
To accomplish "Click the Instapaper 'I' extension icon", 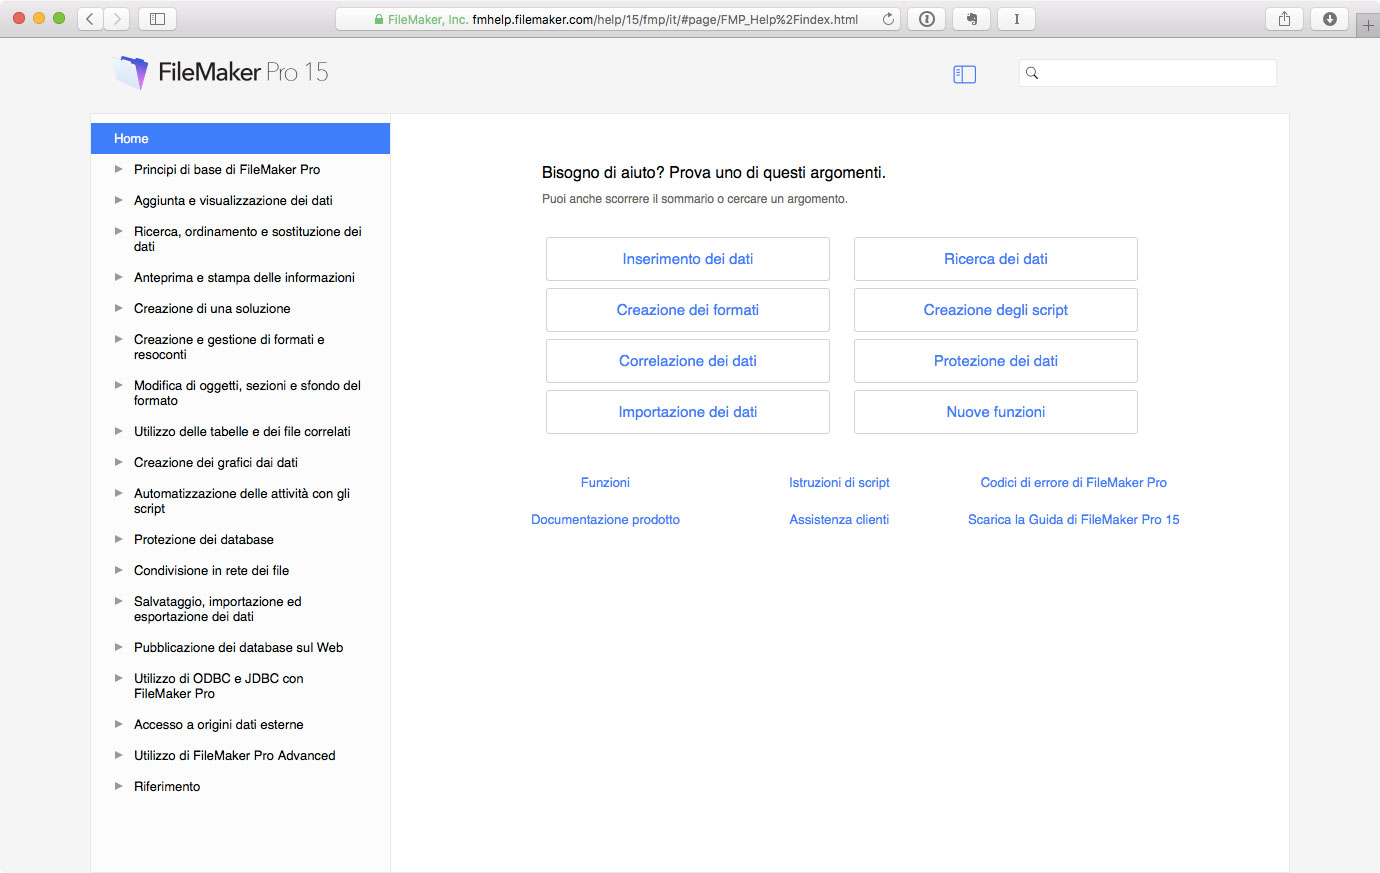I will pos(1016,19).
